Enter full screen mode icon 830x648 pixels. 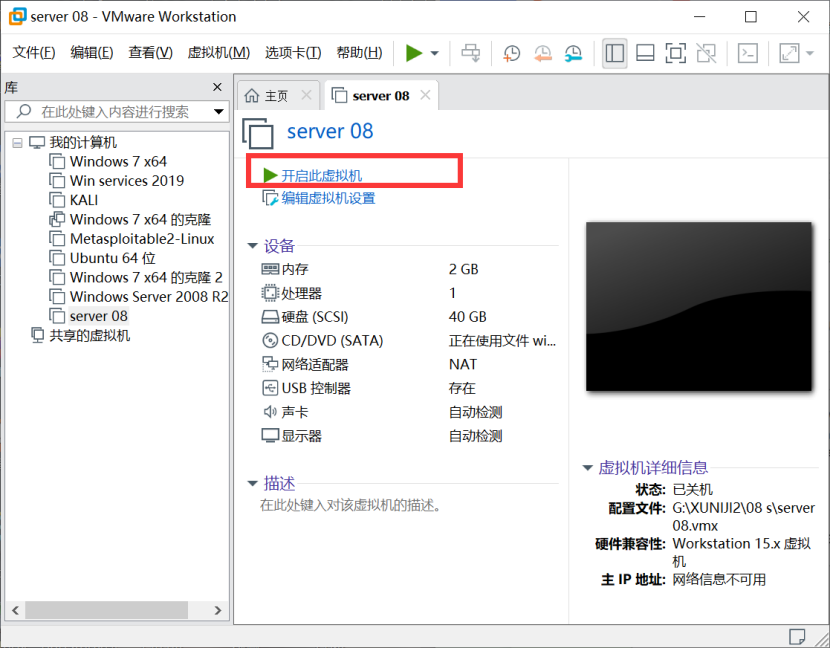pyautogui.click(x=675, y=53)
